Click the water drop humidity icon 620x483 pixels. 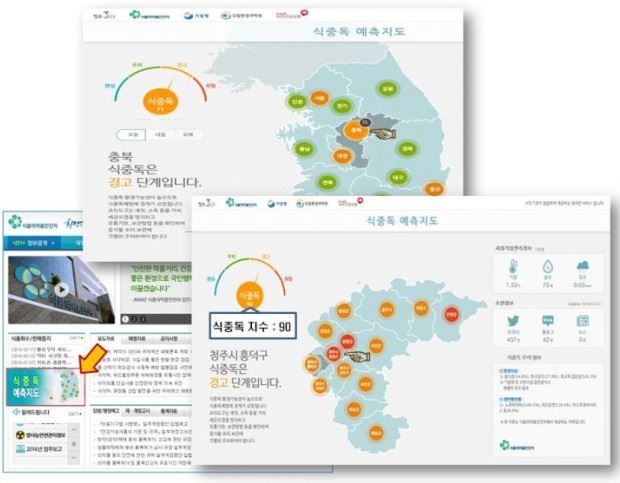point(549,266)
